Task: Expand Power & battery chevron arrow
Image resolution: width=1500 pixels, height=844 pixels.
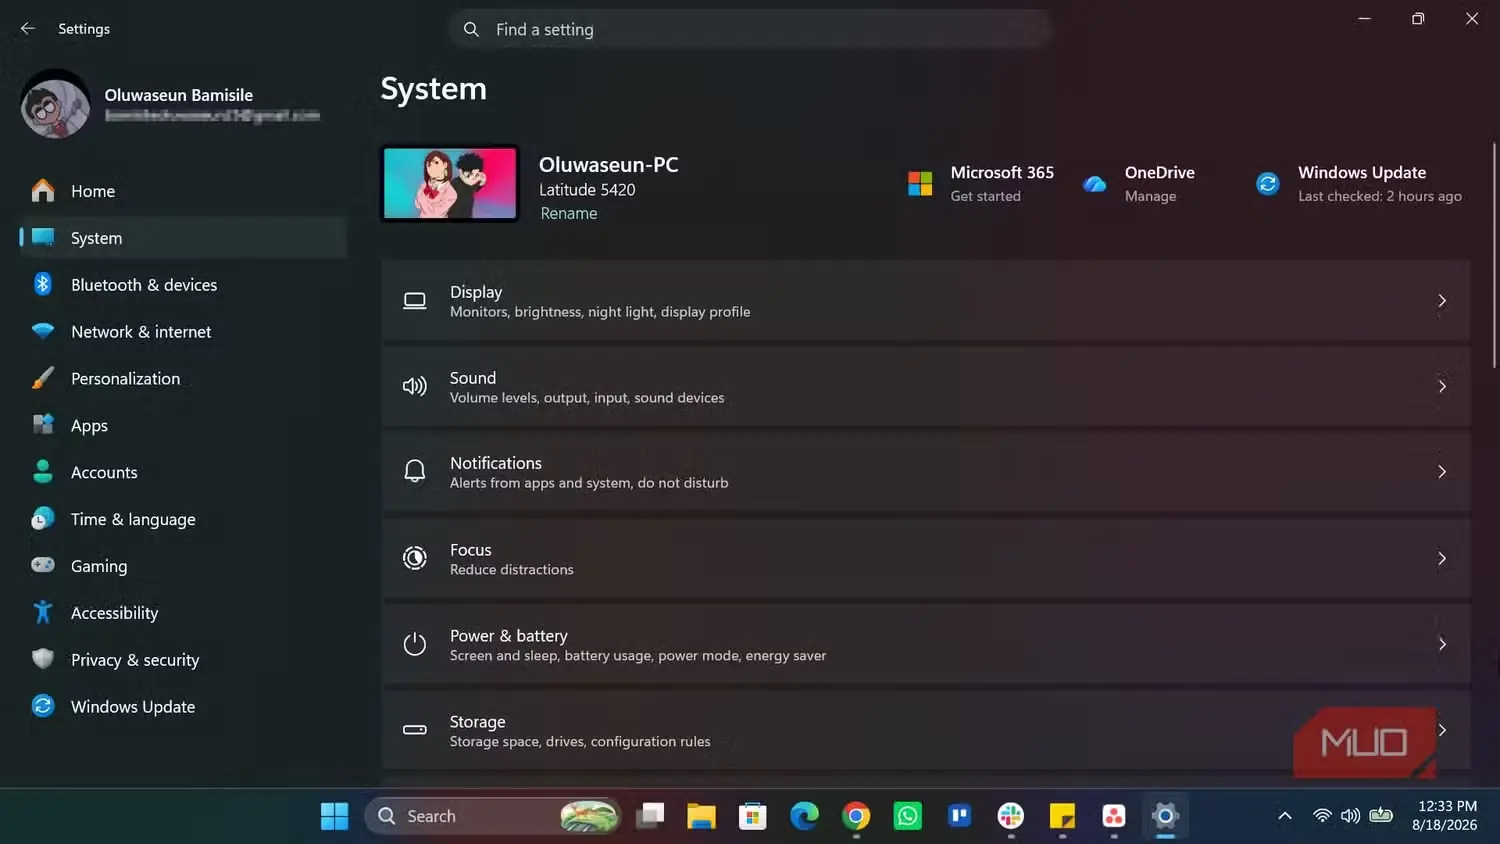Action: (x=1442, y=644)
